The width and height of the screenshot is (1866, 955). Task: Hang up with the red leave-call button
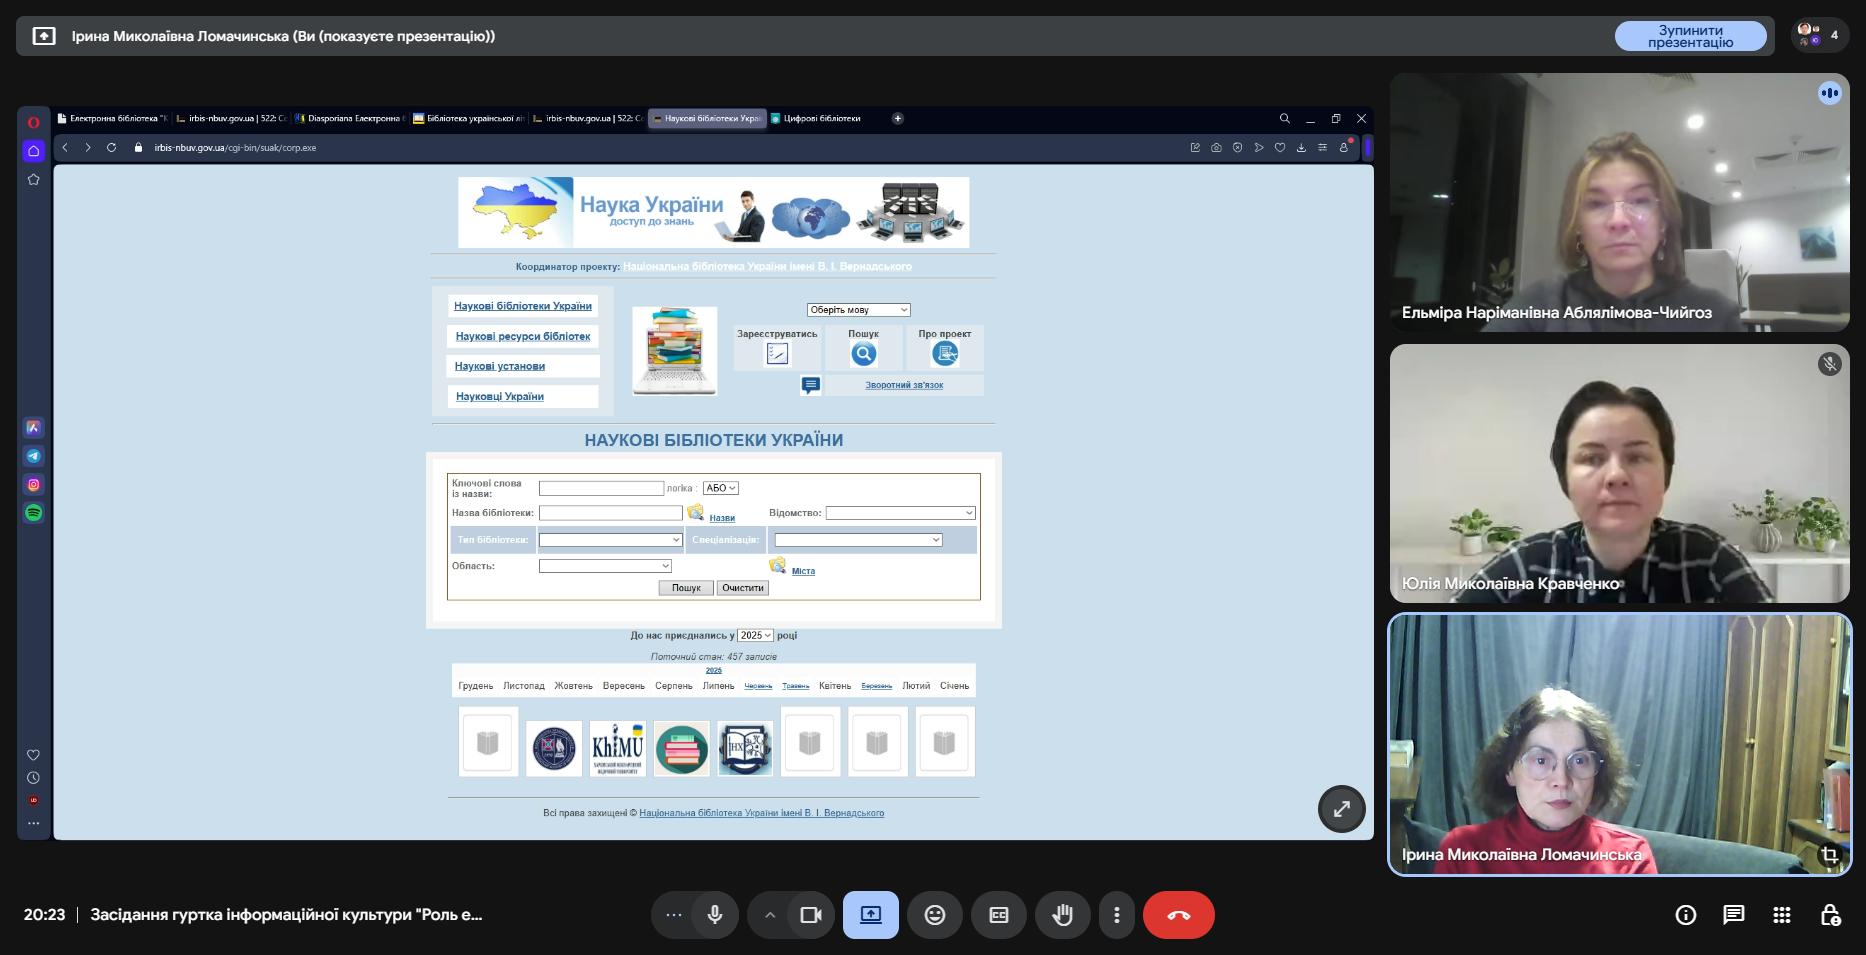[1178, 915]
